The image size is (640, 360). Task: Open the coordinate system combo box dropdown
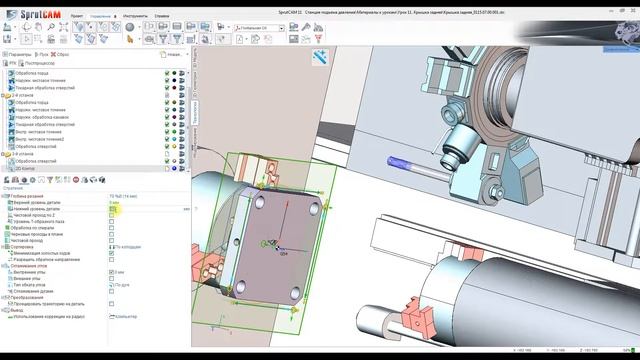pyautogui.click(x=282, y=28)
